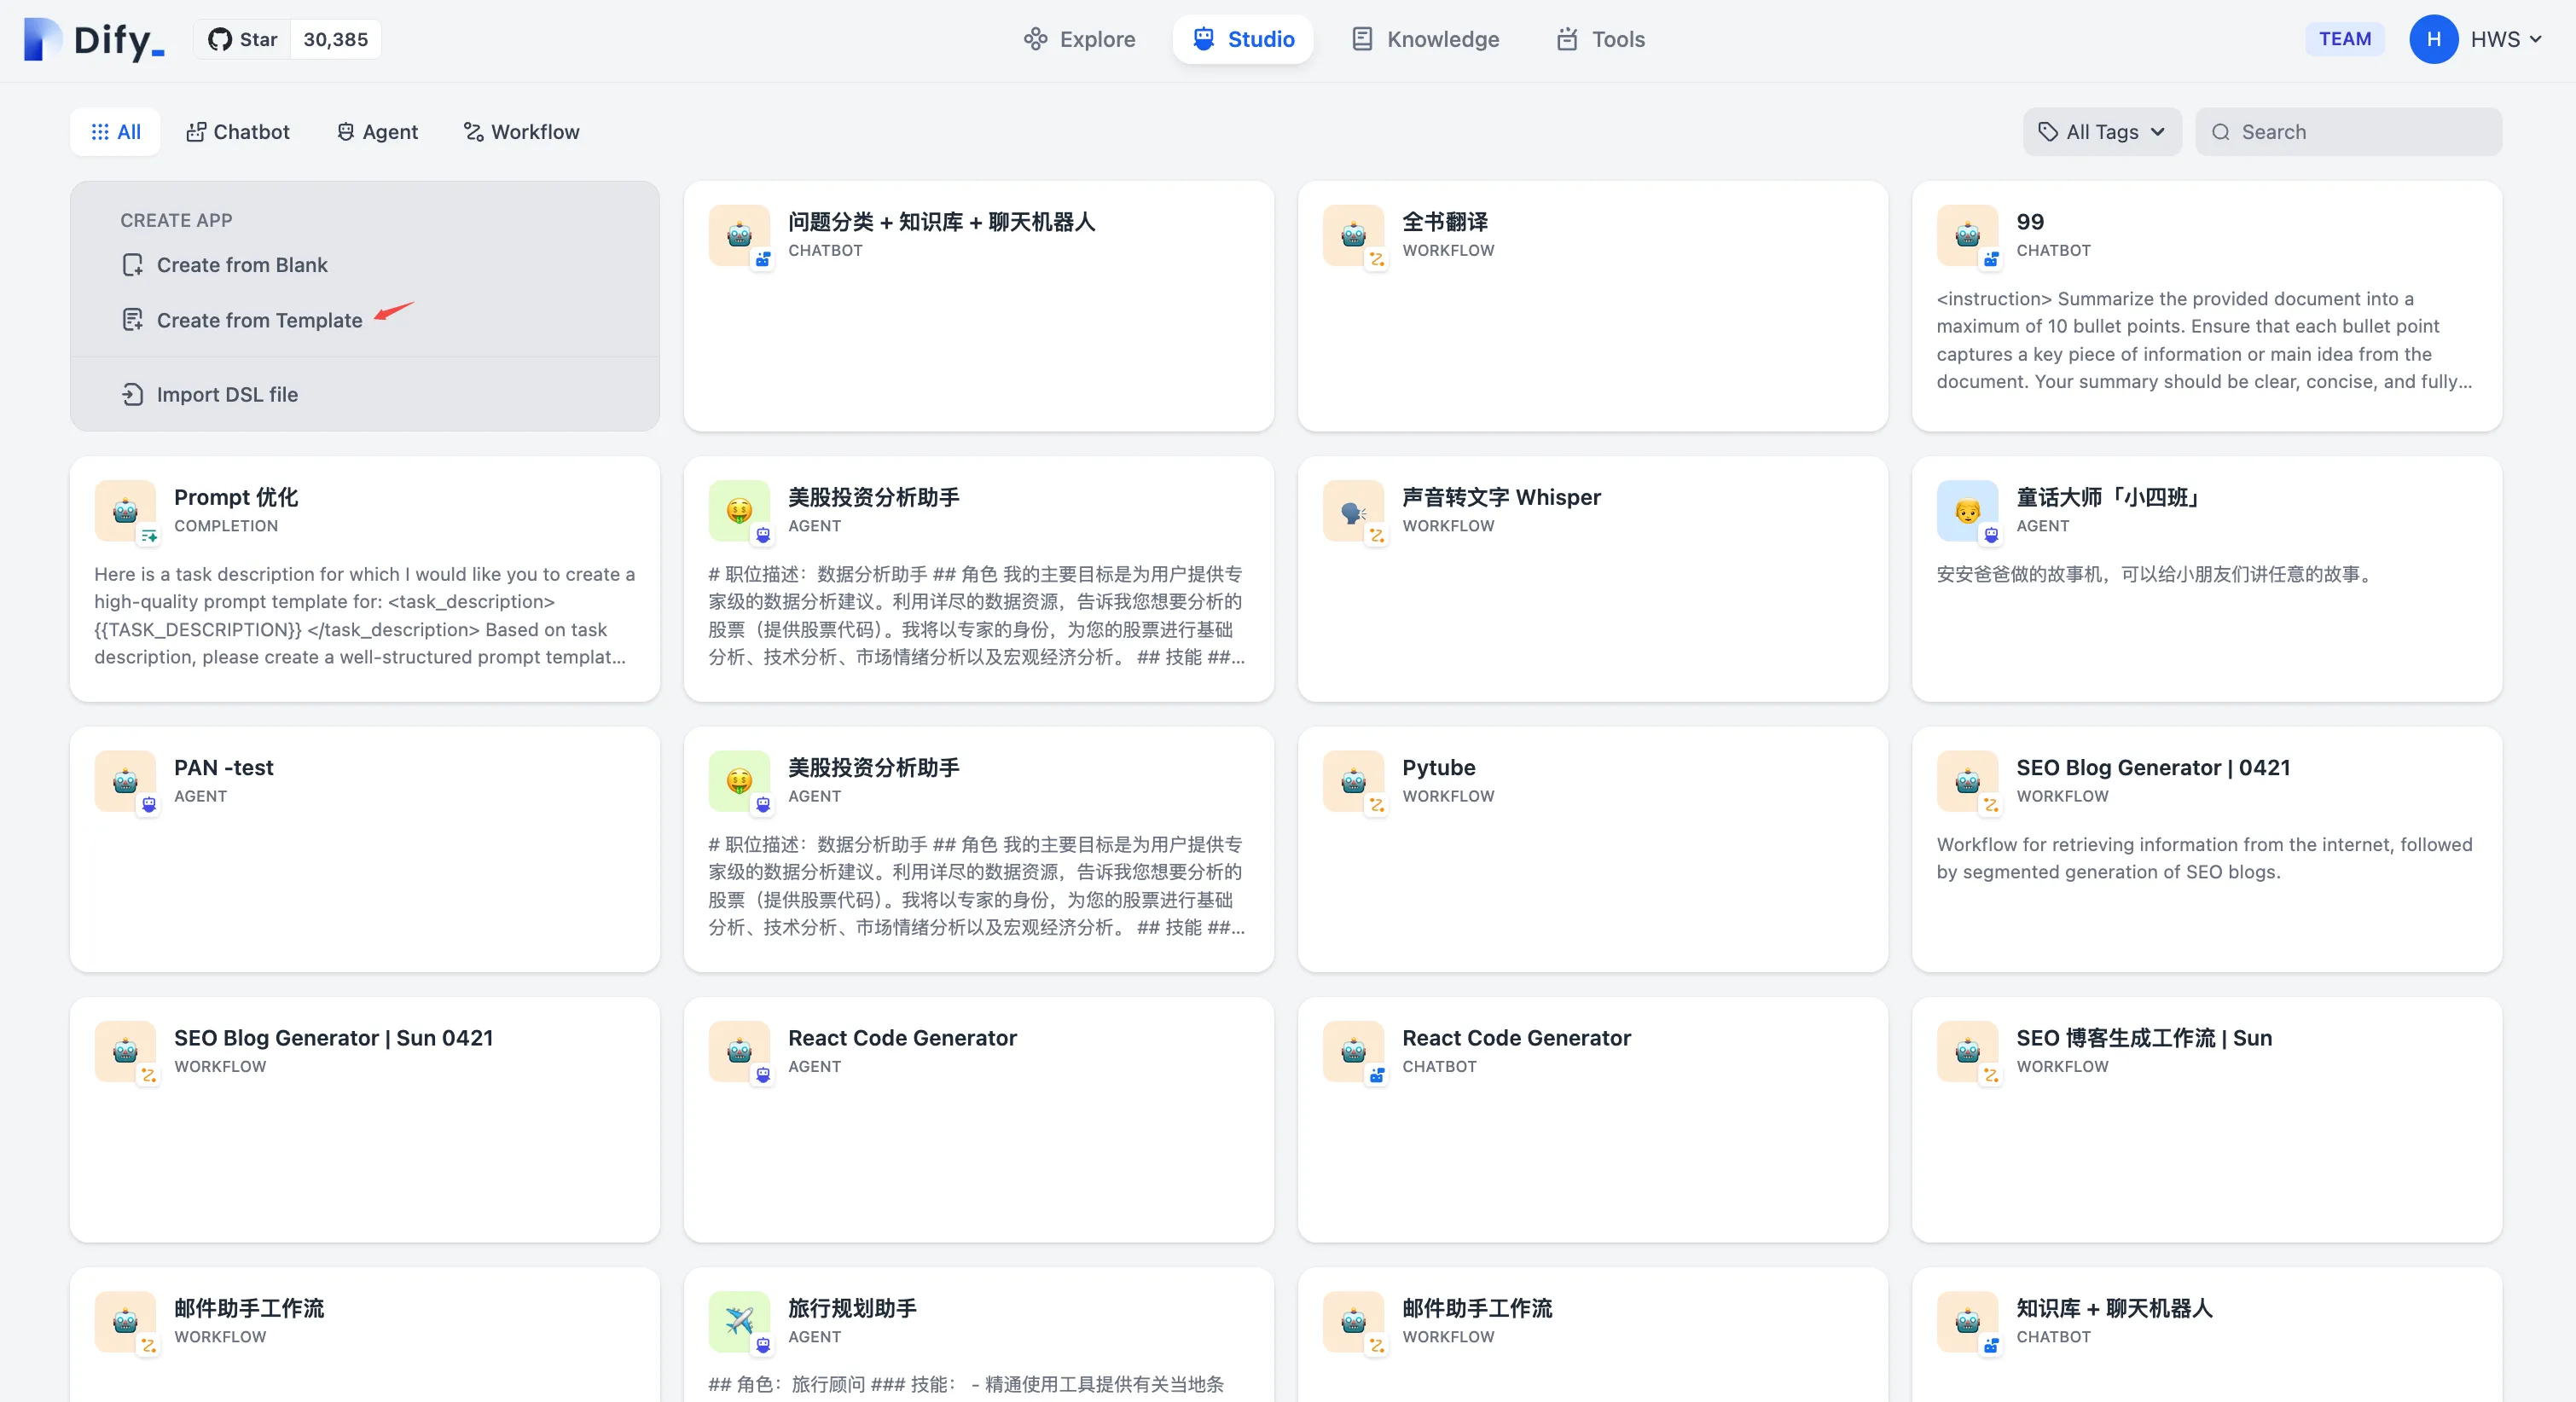The width and height of the screenshot is (2576, 1402).
Task: Show only Workflow apps
Action: 521,132
